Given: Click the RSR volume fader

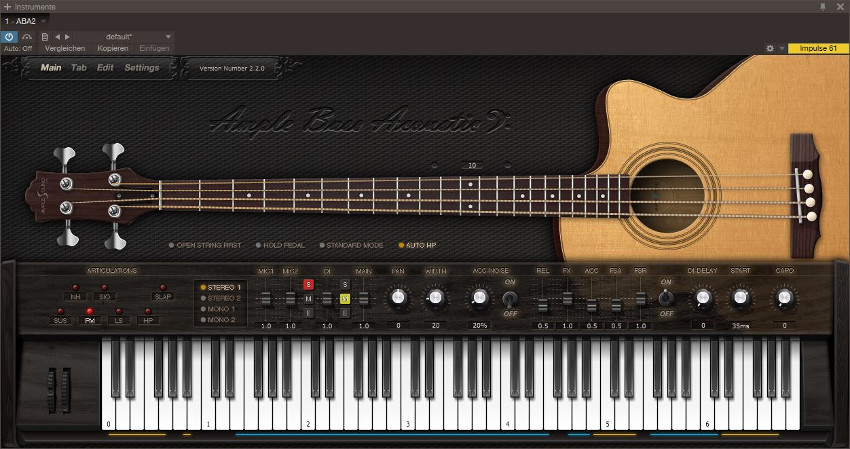Looking at the screenshot, I should click(x=641, y=299).
